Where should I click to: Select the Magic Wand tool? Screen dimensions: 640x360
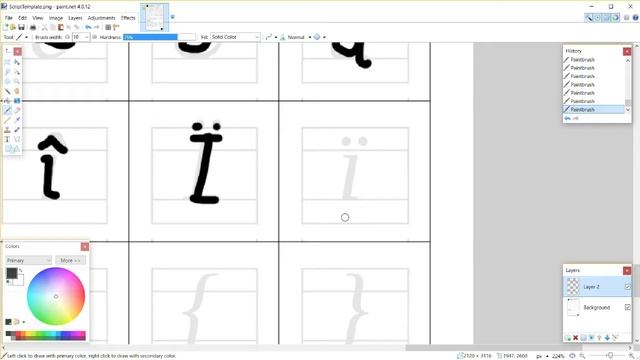[7, 91]
